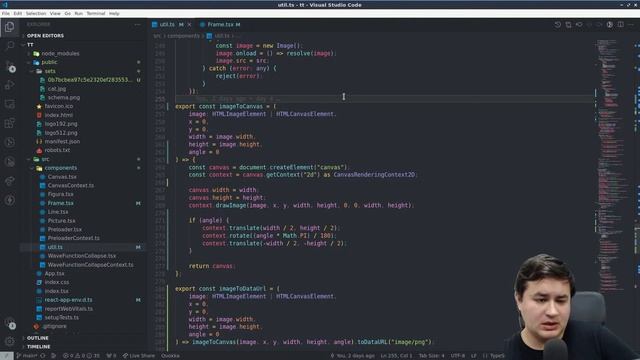Open the Search view in the activity bar

pos(9,46)
